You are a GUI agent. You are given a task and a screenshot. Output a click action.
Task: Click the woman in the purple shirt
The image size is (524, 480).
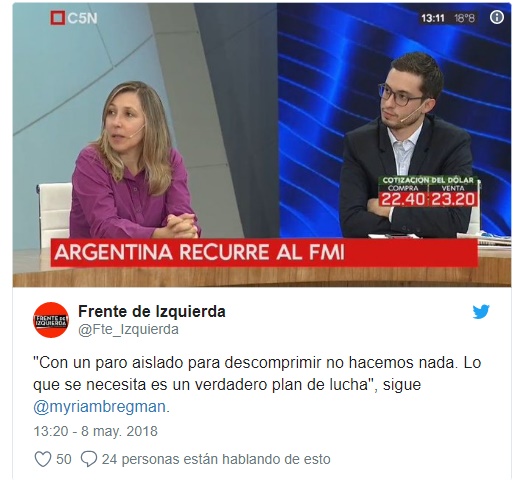134,160
